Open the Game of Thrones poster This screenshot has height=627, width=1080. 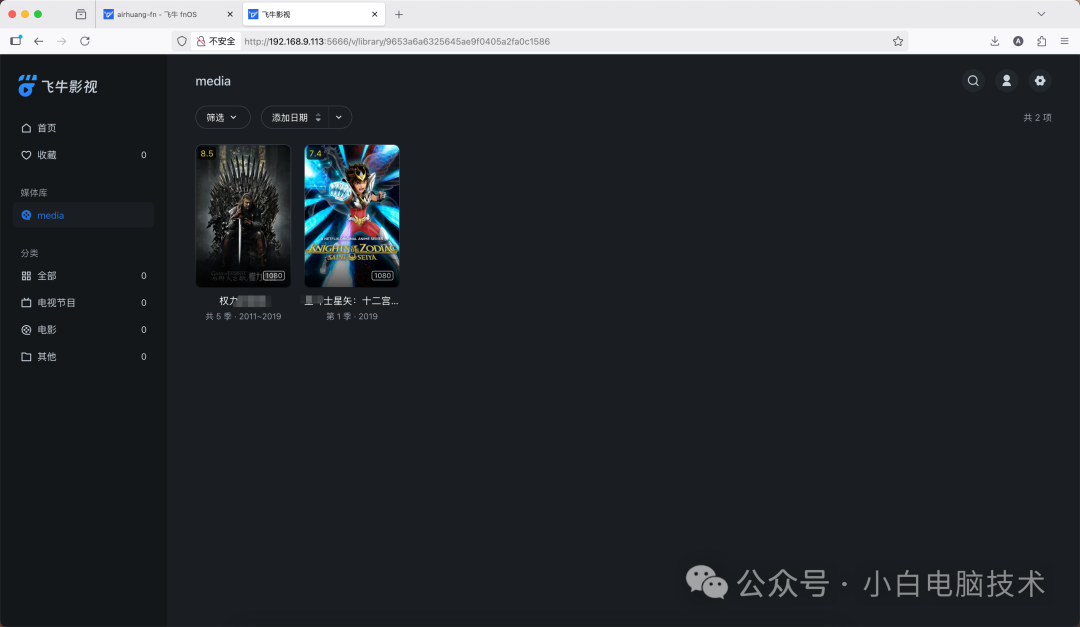point(243,216)
